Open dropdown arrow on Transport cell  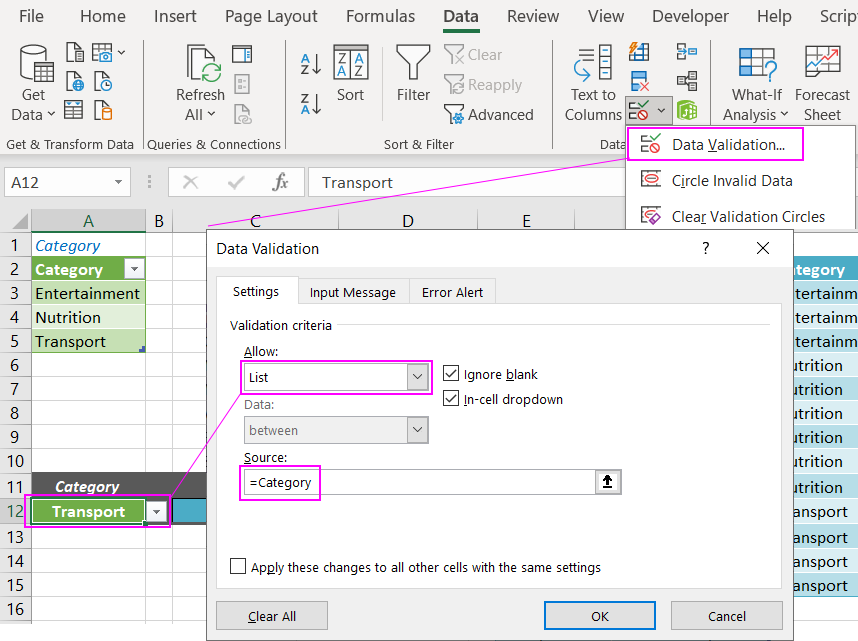click(157, 512)
